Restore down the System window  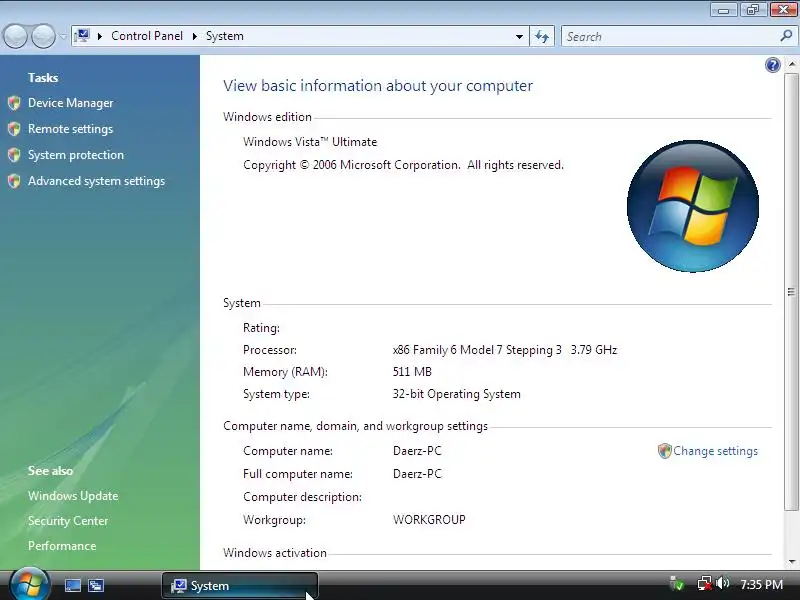point(753,10)
